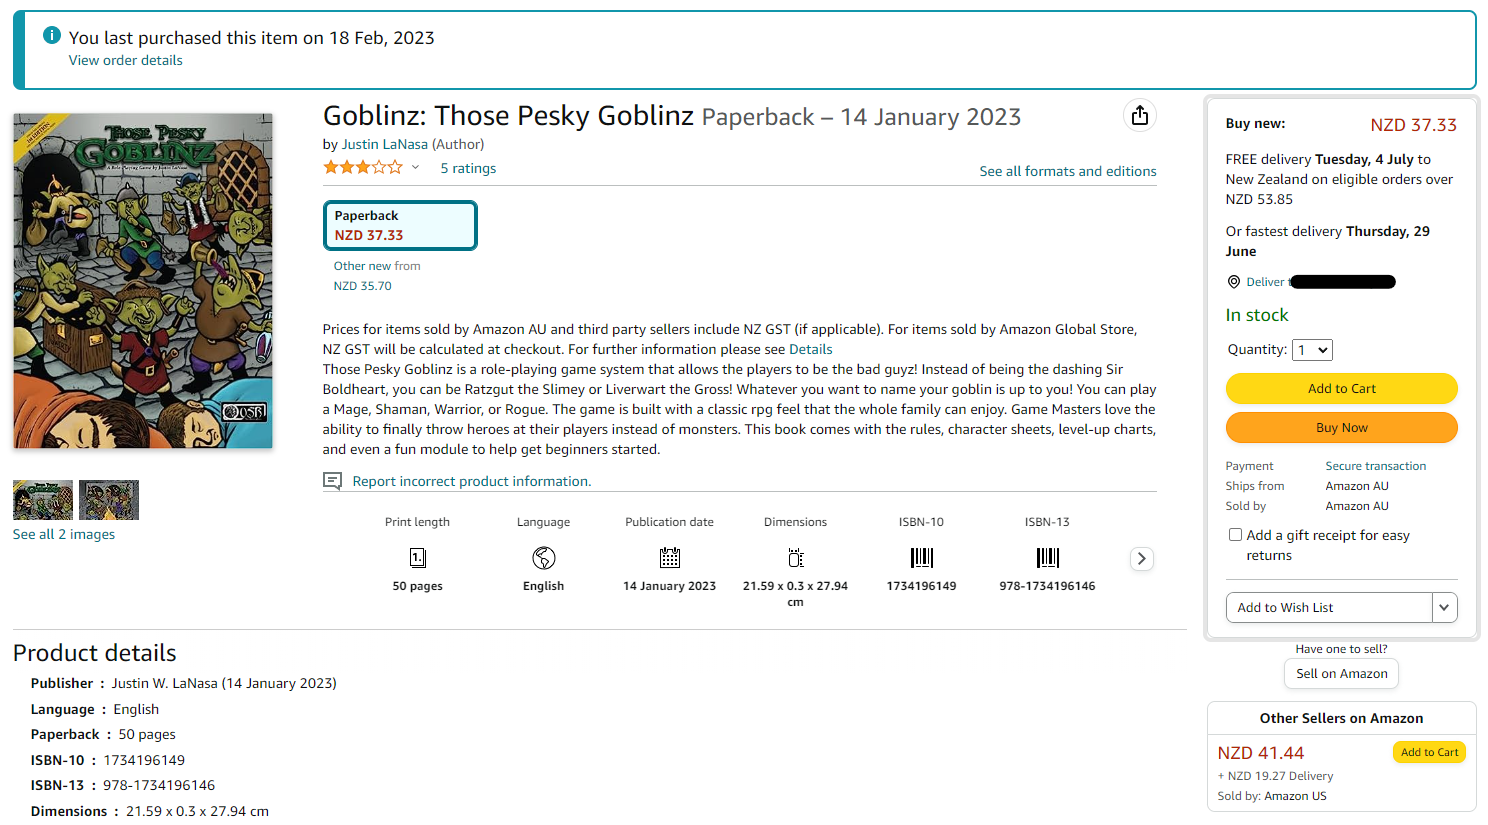The height and width of the screenshot is (825, 1488).
Task: Open the Quantity dropdown
Action: [x=1312, y=350]
